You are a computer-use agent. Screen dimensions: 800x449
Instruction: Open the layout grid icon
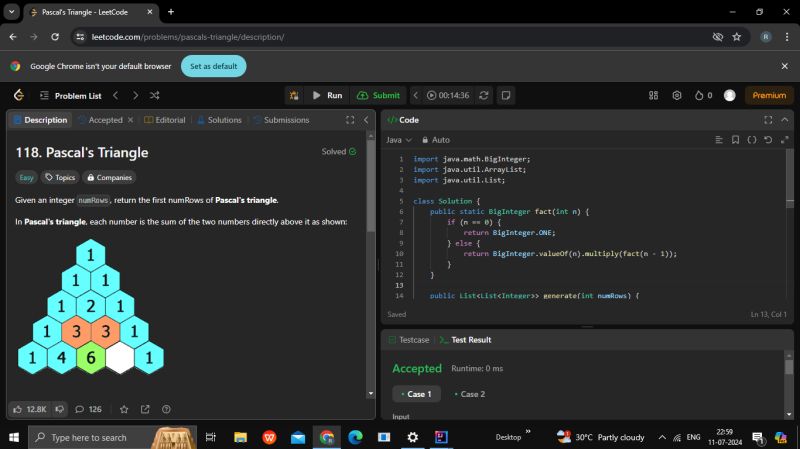[654, 95]
